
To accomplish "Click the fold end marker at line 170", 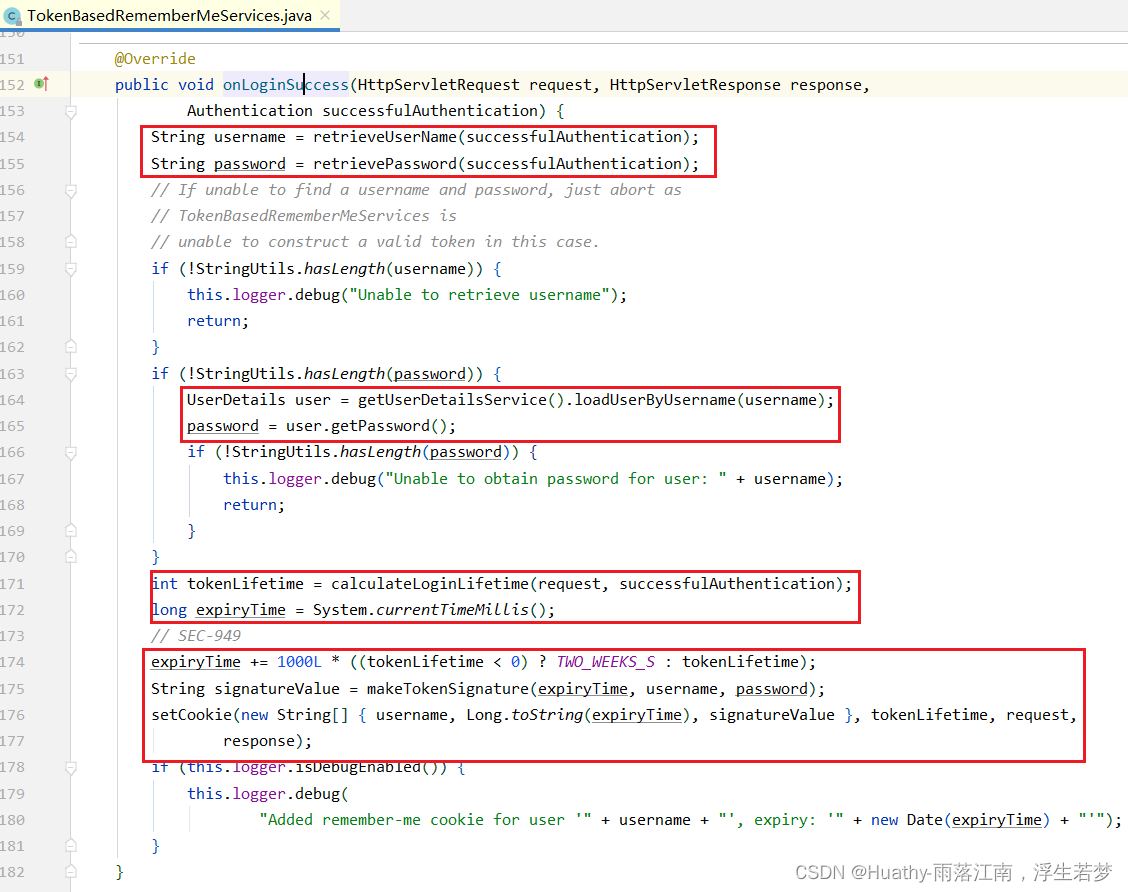I will [x=70, y=558].
